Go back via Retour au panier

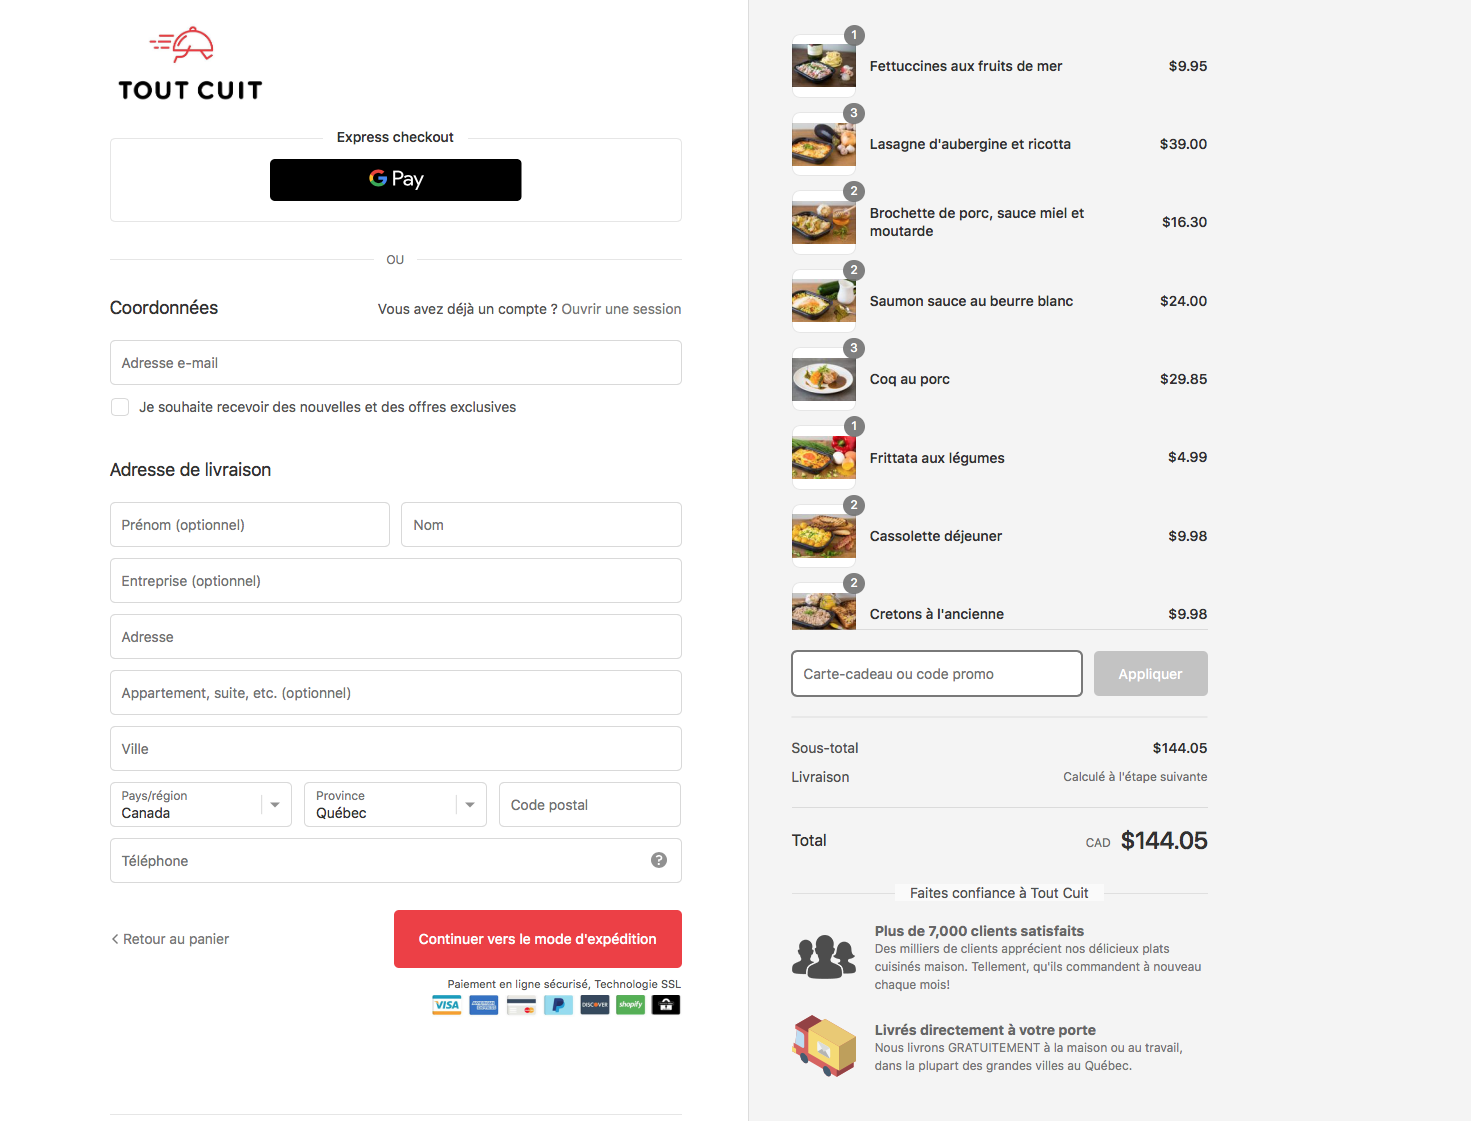pos(170,939)
